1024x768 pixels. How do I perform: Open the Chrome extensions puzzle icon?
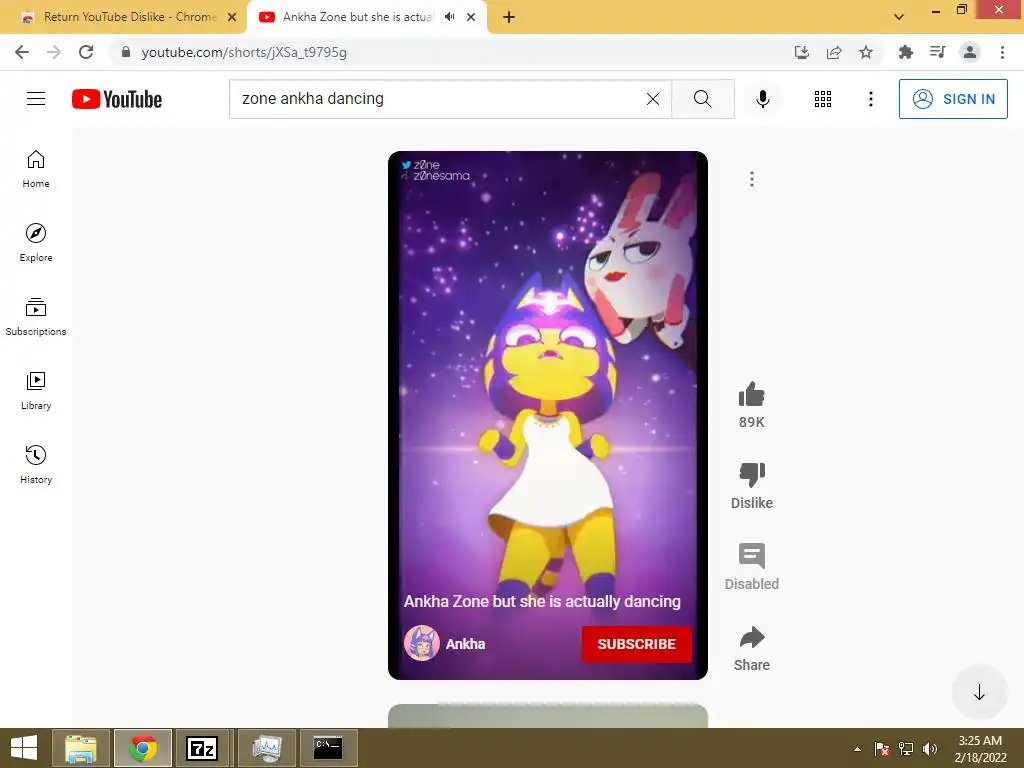coord(905,52)
